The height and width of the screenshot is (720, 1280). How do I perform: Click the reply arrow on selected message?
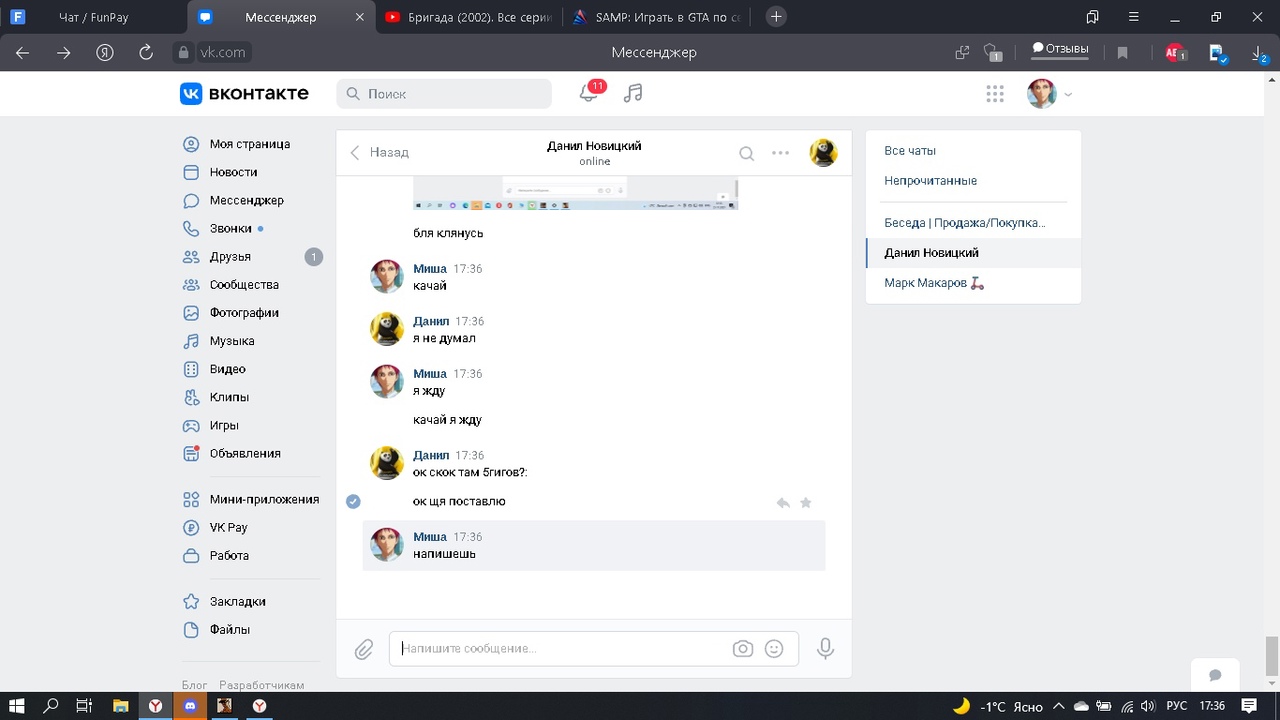coord(783,503)
